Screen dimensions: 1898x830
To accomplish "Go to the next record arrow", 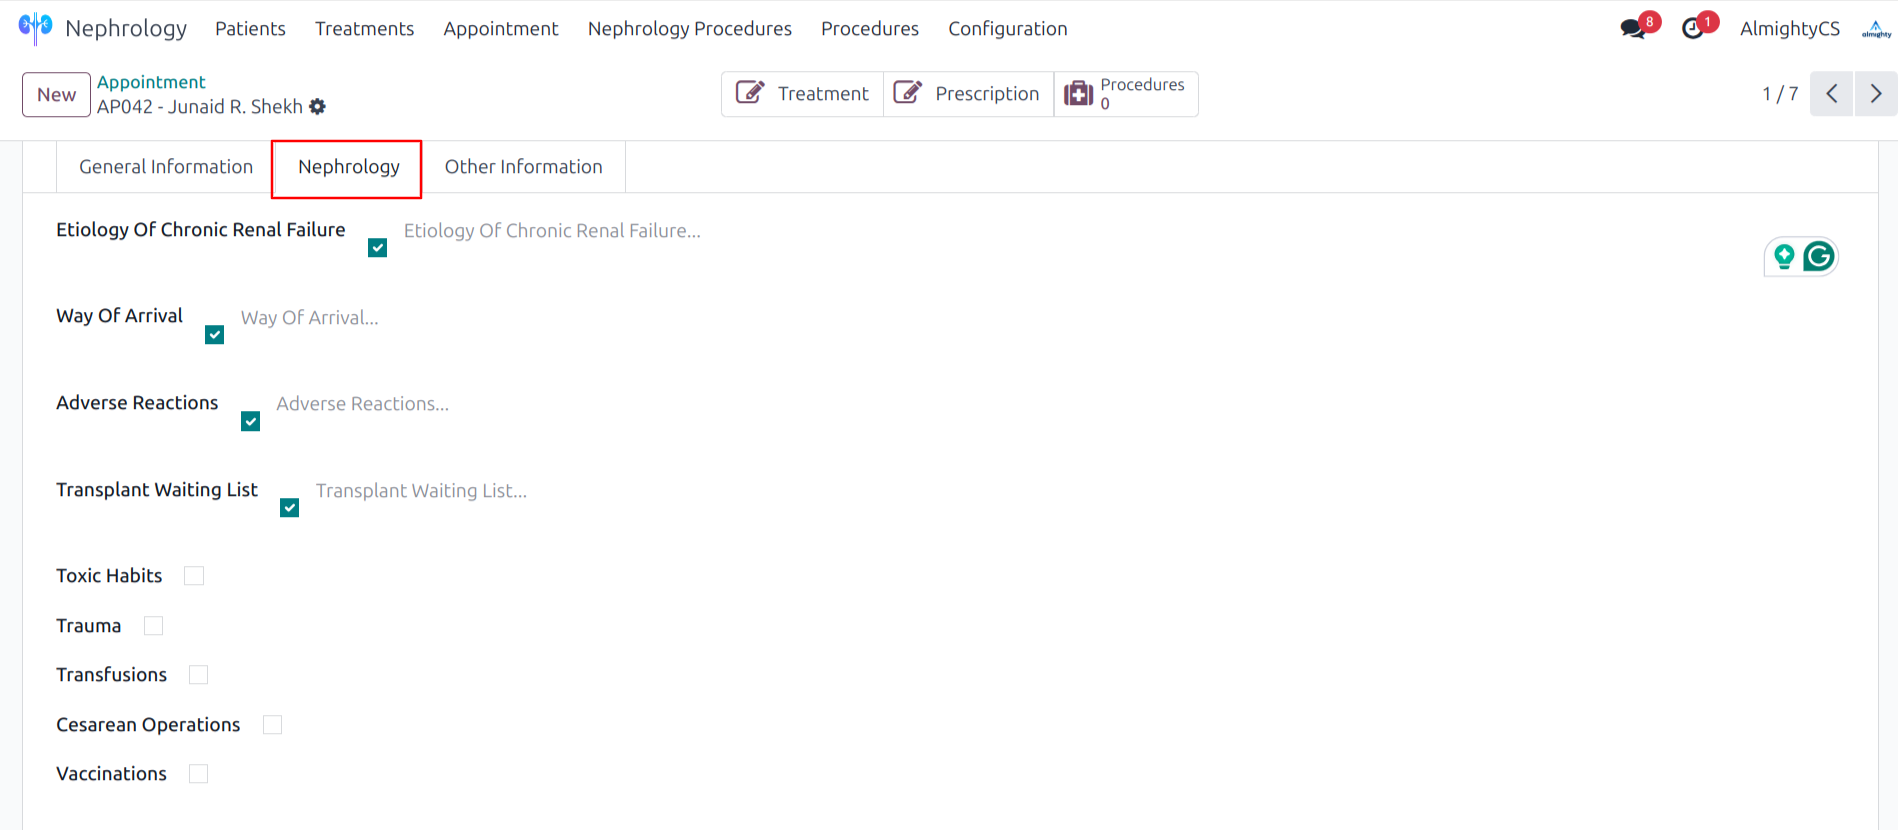I will point(1875,94).
